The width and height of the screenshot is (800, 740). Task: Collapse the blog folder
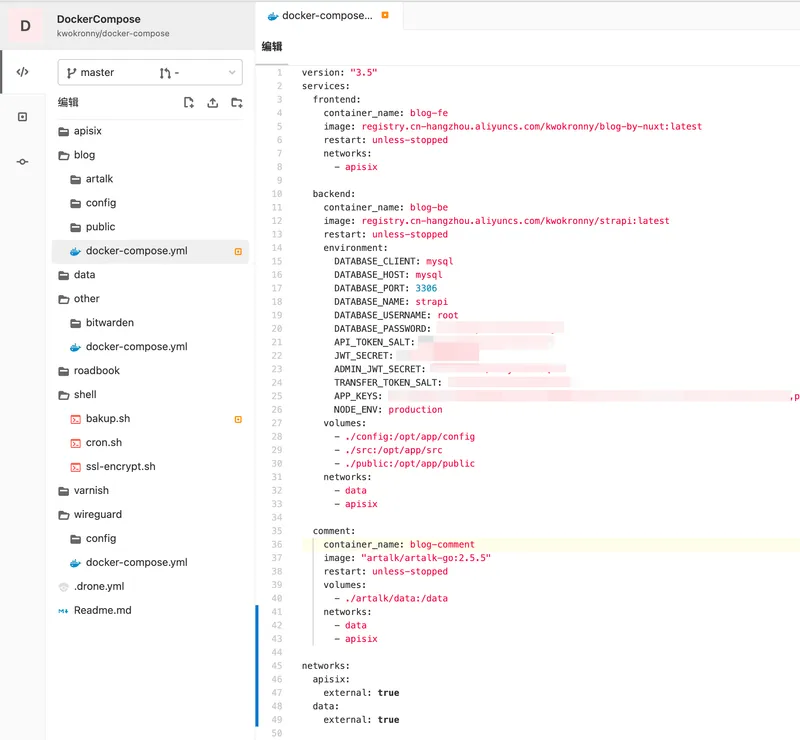(x=84, y=155)
